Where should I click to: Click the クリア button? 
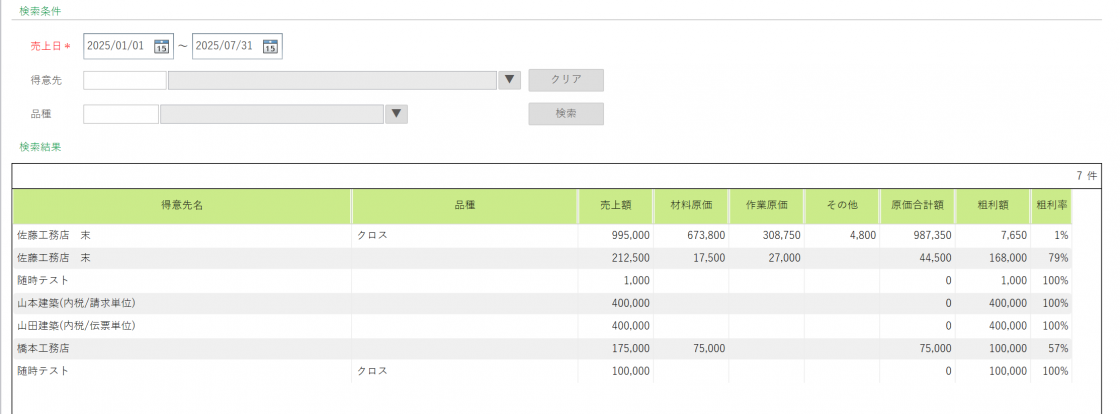tap(565, 80)
